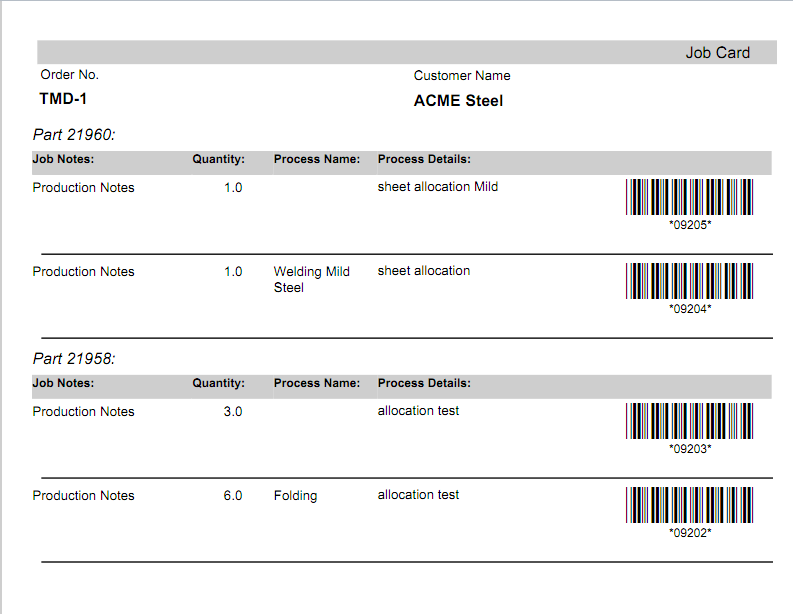This screenshot has width=793, height=614.
Task: Click the barcode labeled *09205*
Action: (689, 197)
